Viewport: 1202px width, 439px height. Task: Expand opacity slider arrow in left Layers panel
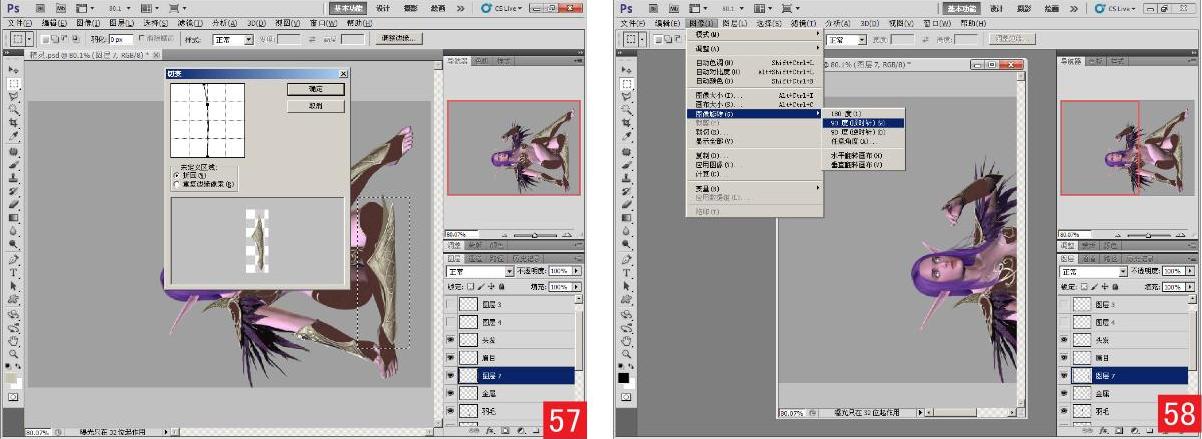(x=576, y=271)
